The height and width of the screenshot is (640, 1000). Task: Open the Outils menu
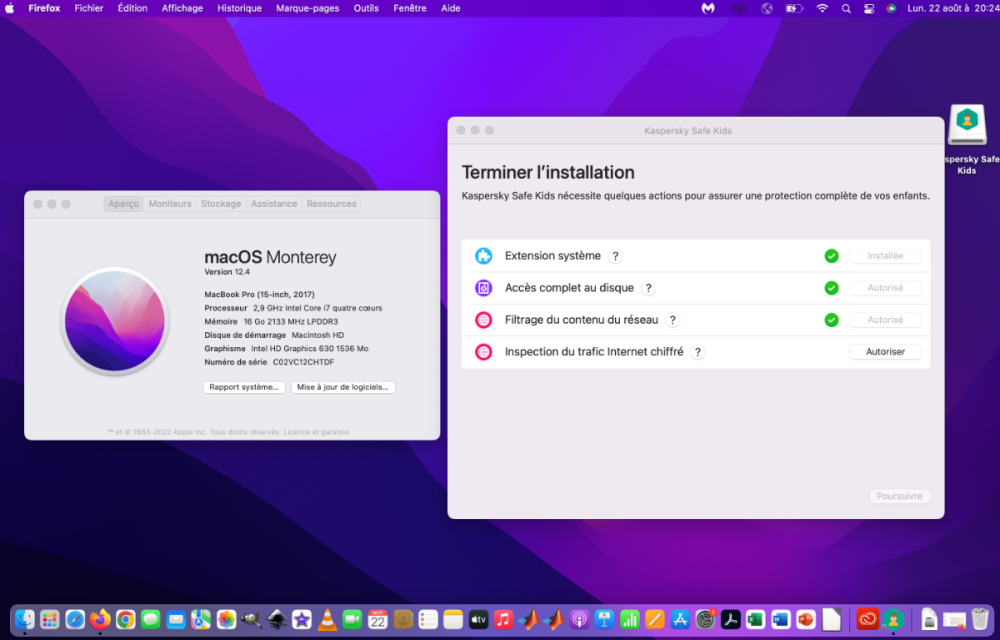(366, 8)
